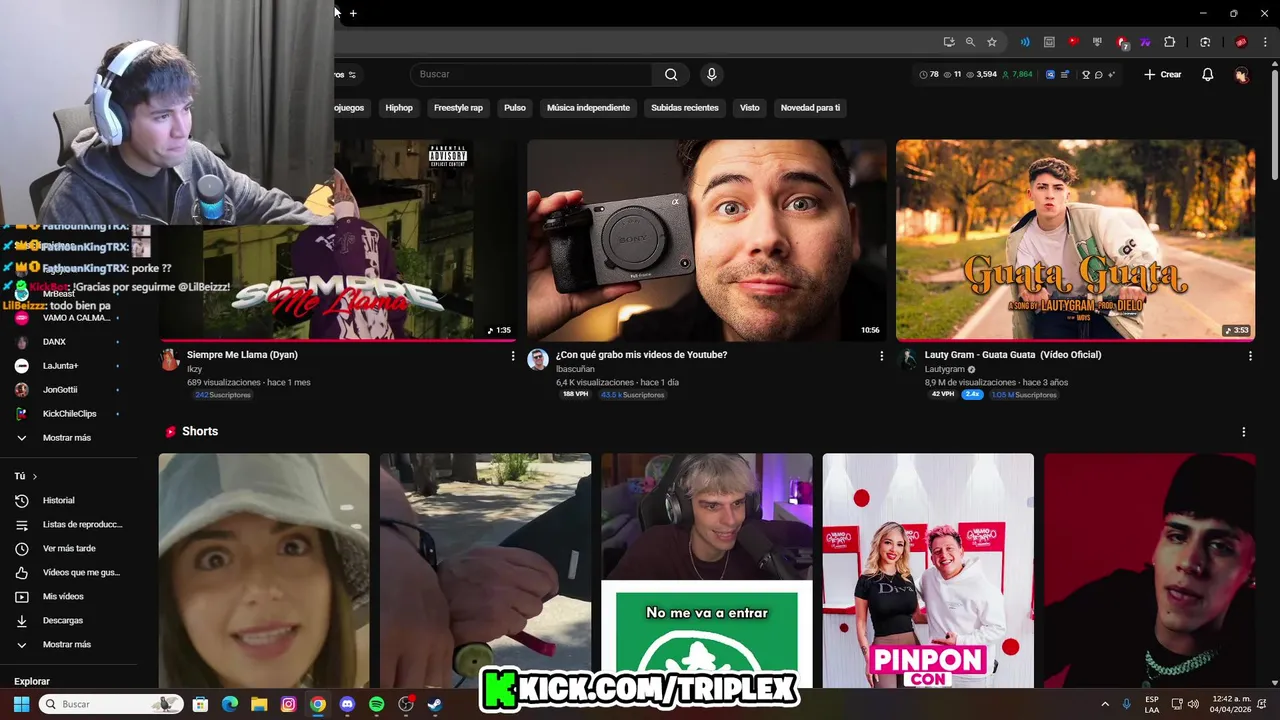Open Steam from the taskbar
The width and height of the screenshot is (1280, 720).
pos(434,704)
